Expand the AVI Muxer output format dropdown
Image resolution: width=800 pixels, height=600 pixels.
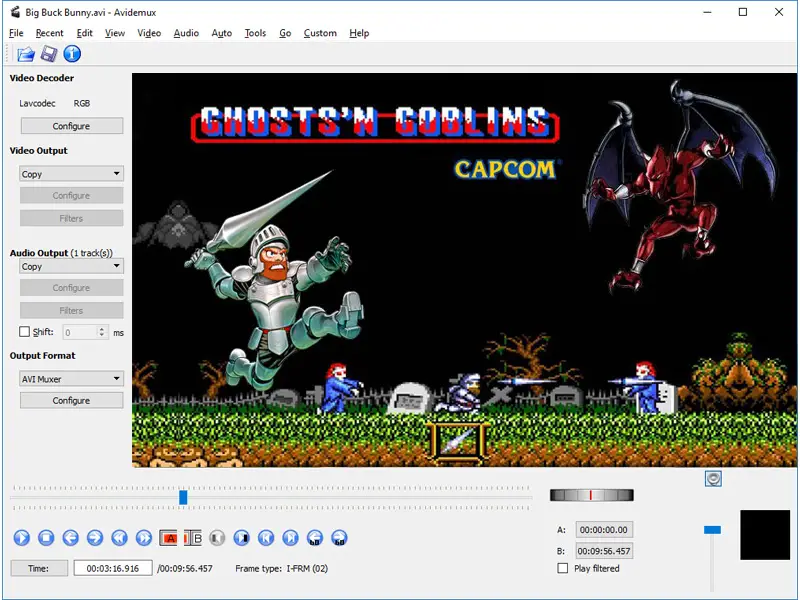click(71, 379)
